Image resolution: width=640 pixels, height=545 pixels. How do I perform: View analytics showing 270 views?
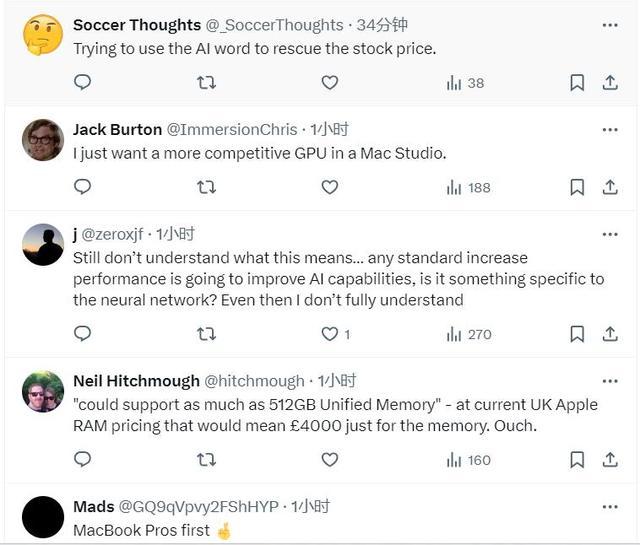pyautogui.click(x=469, y=334)
